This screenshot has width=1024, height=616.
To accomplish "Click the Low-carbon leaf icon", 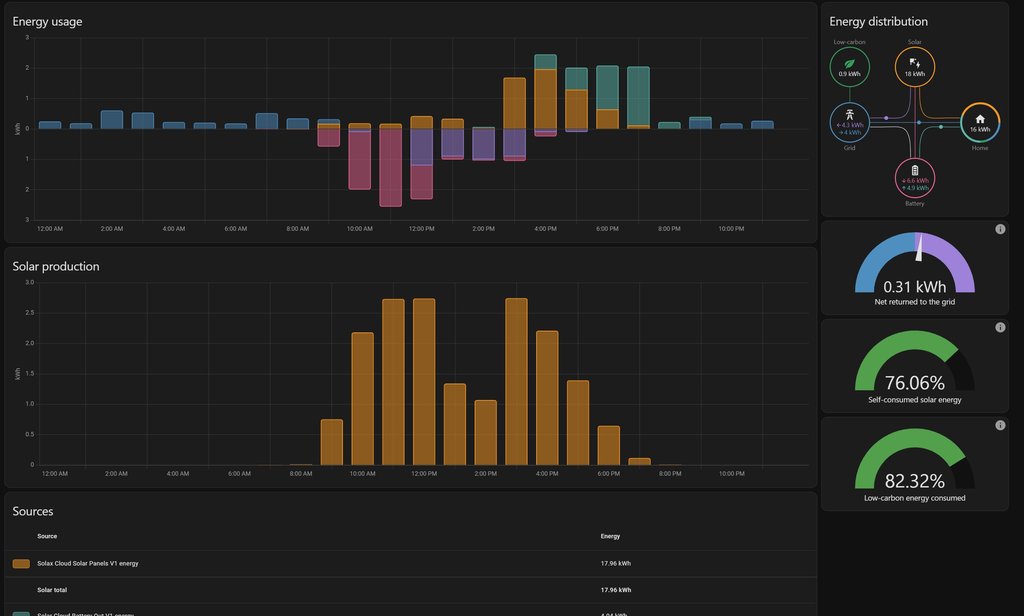I will (849, 61).
